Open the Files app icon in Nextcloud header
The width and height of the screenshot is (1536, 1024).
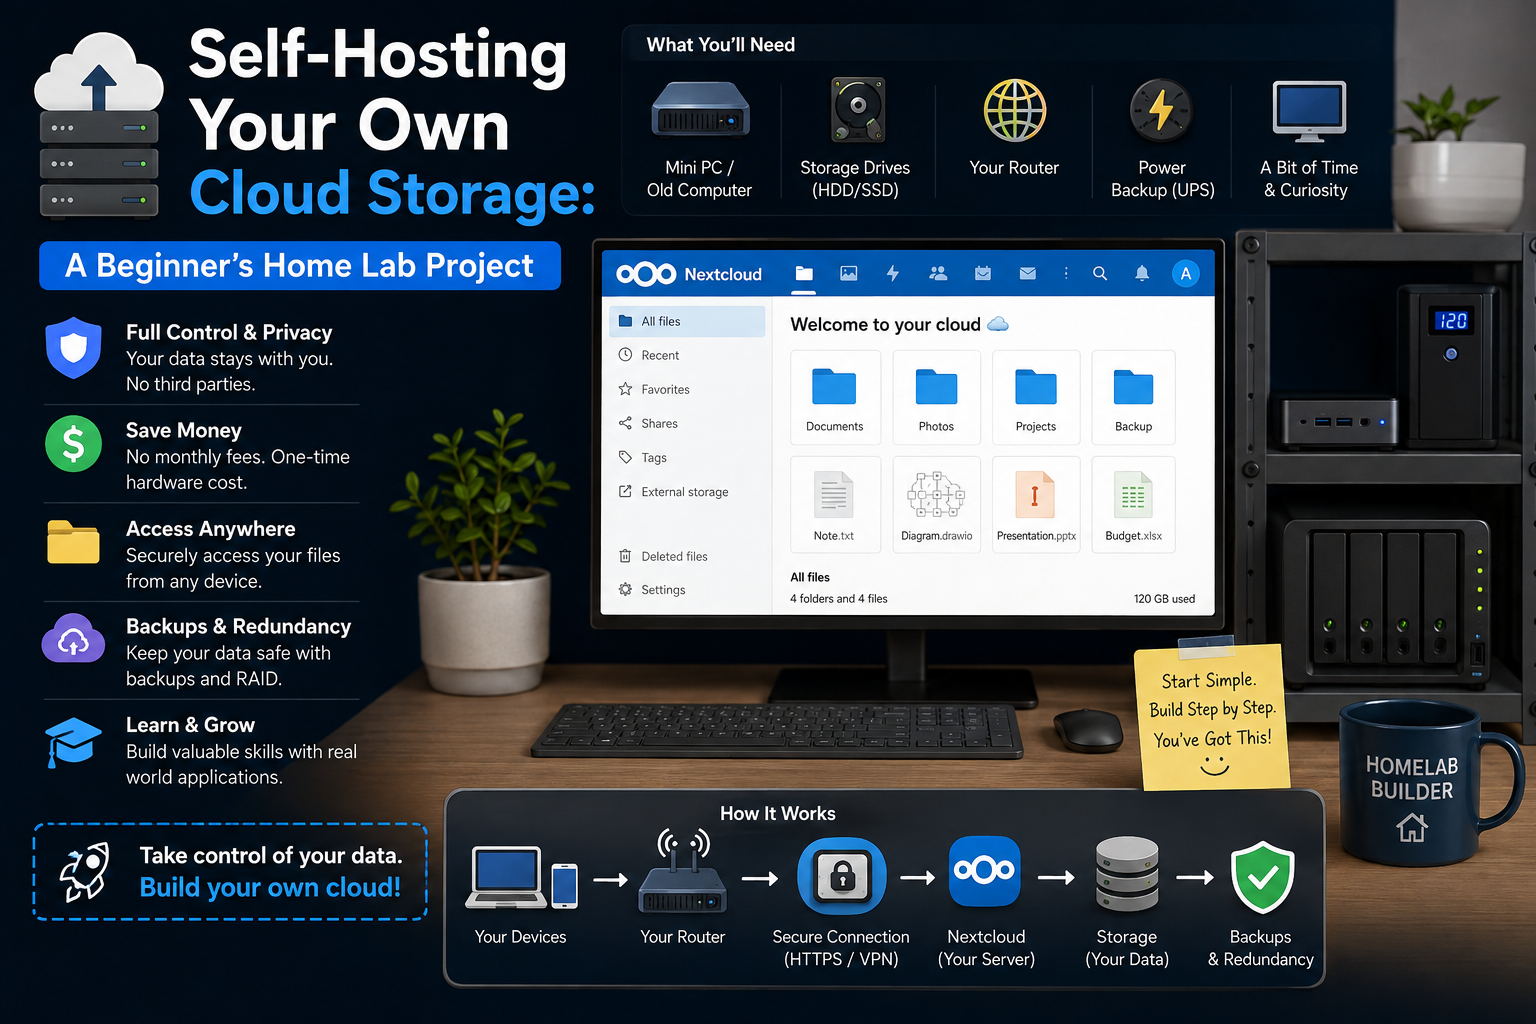tap(804, 273)
